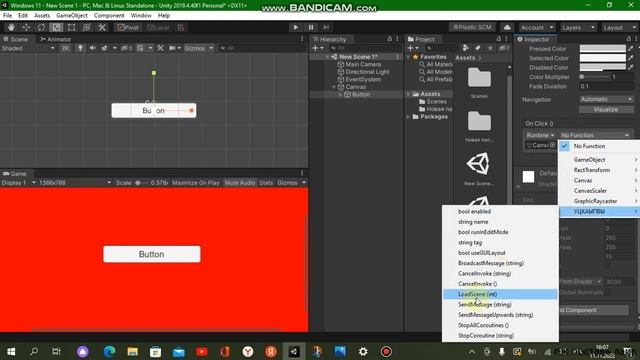Select the Move tool
The width and height of the screenshot is (640, 360).
[x=26, y=27]
